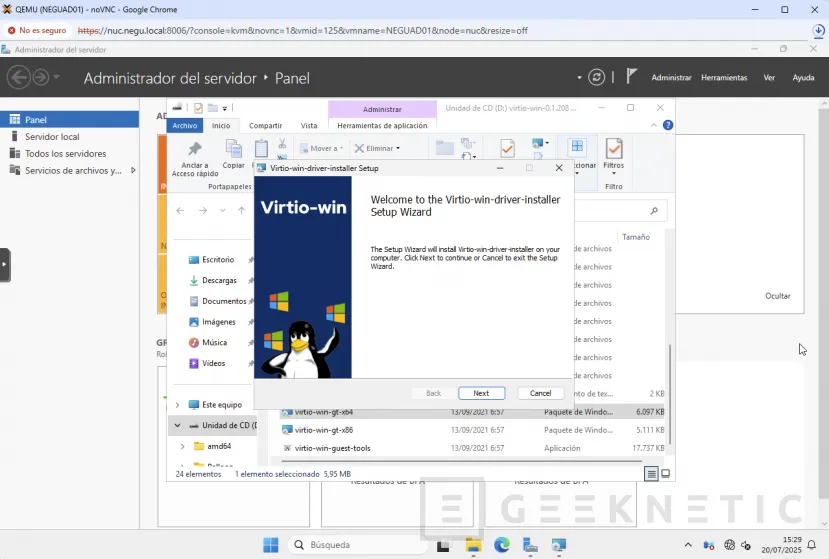Select Escritorio in the navigation pane
This screenshot has height=559, width=829.
click(x=218, y=260)
